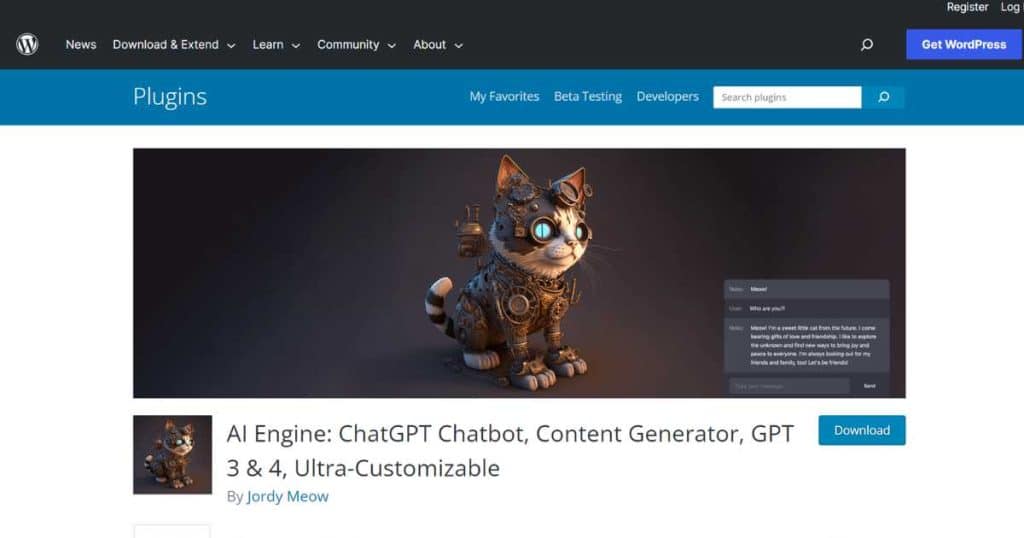1024x538 pixels.
Task: Go to My Favorites
Action: point(504,97)
